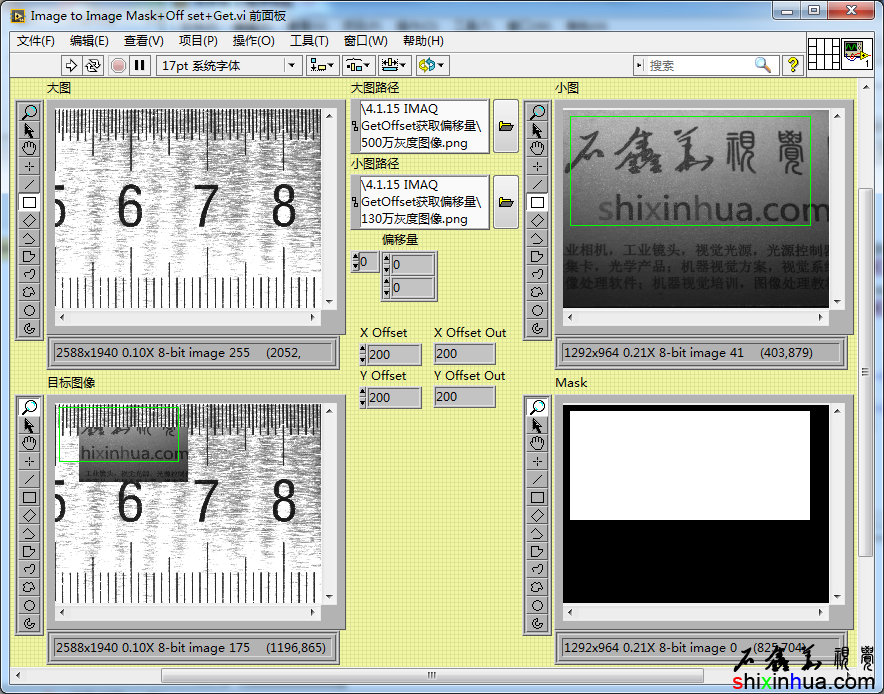Select the line tool in 大图 palette
Image resolution: width=884 pixels, height=694 pixels.
pyautogui.click(x=29, y=184)
